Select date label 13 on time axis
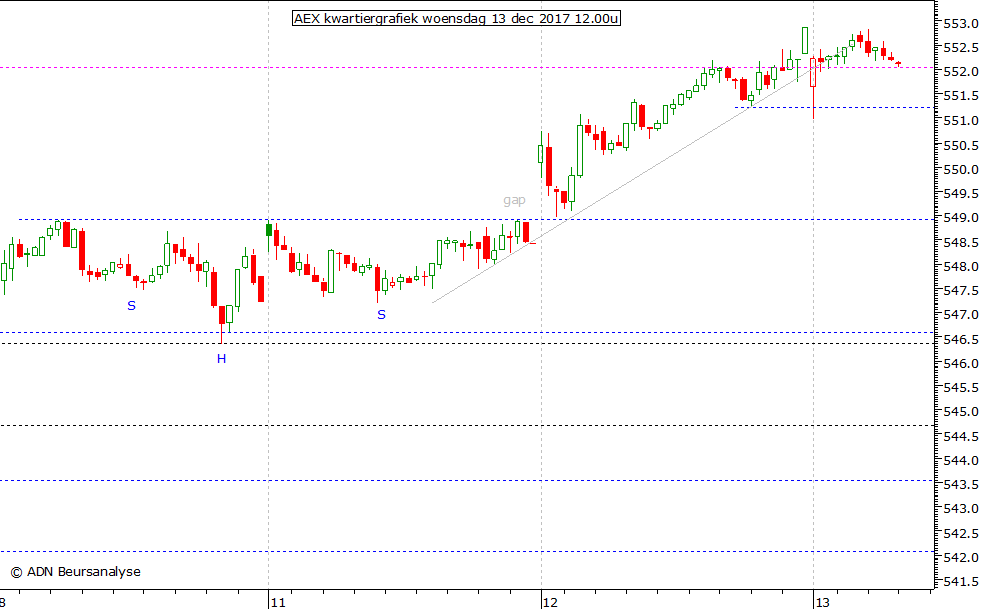Viewport: 982px width, 609px height. [x=822, y=603]
